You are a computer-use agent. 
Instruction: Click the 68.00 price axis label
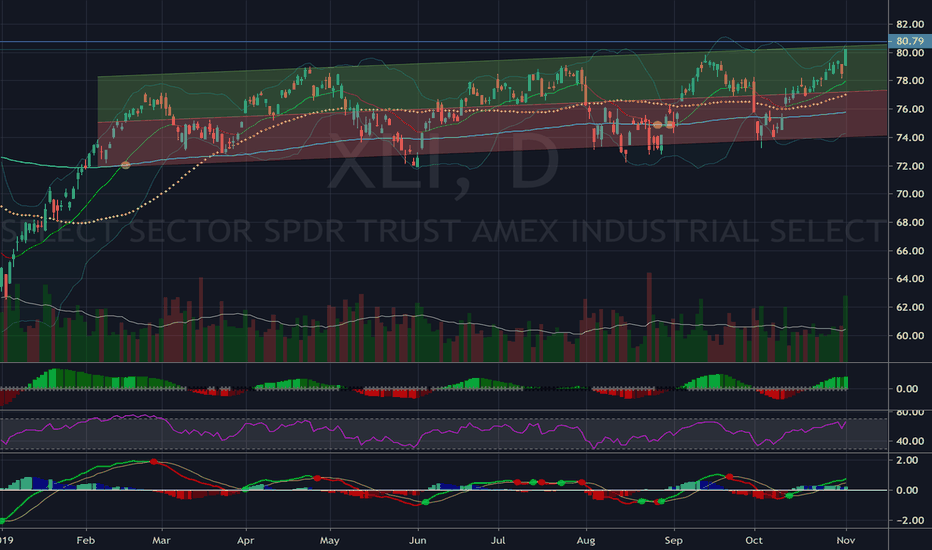click(x=910, y=222)
